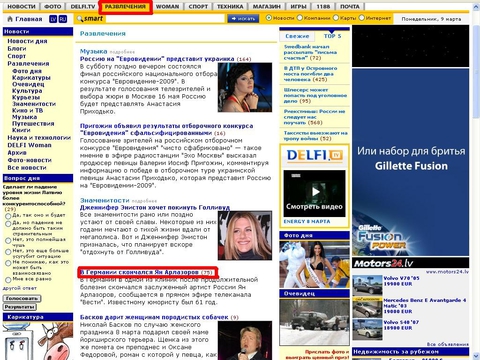Open the Volvo V70 car thumbnail
Viewport: 480px width, 360px height.
tap(367, 285)
